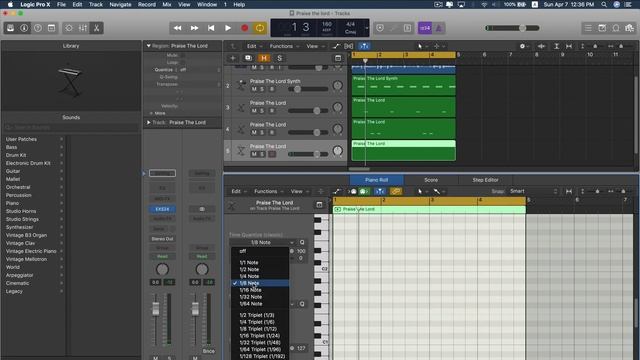Open the Mix menu in menu bar
The image size is (640, 360).
pyautogui.click(x=167, y=4)
